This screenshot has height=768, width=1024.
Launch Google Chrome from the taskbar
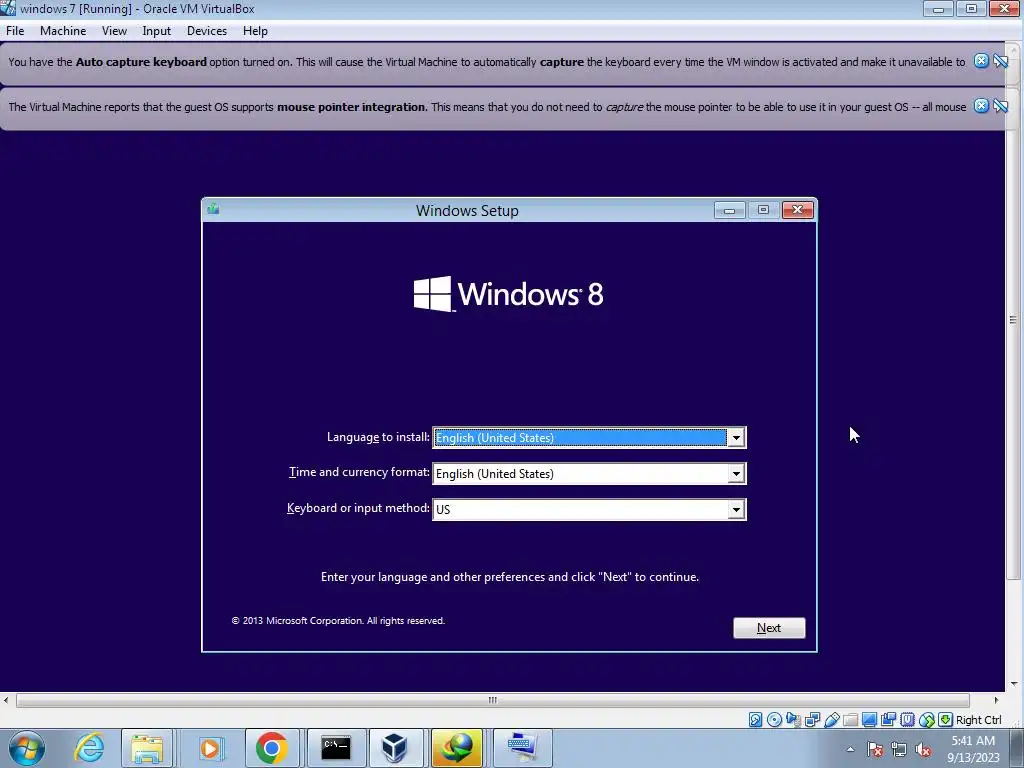(x=272, y=748)
